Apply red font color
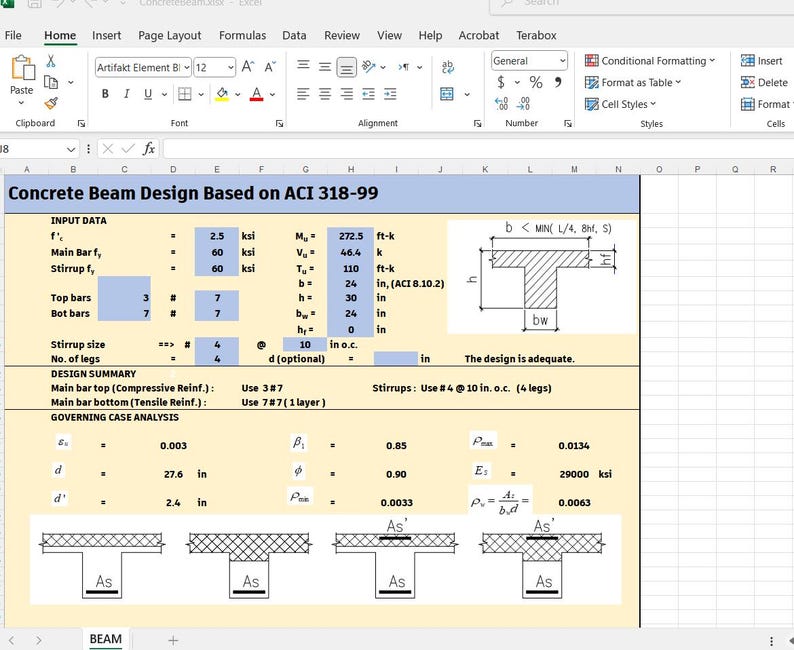The height and width of the screenshot is (650, 794). point(257,94)
